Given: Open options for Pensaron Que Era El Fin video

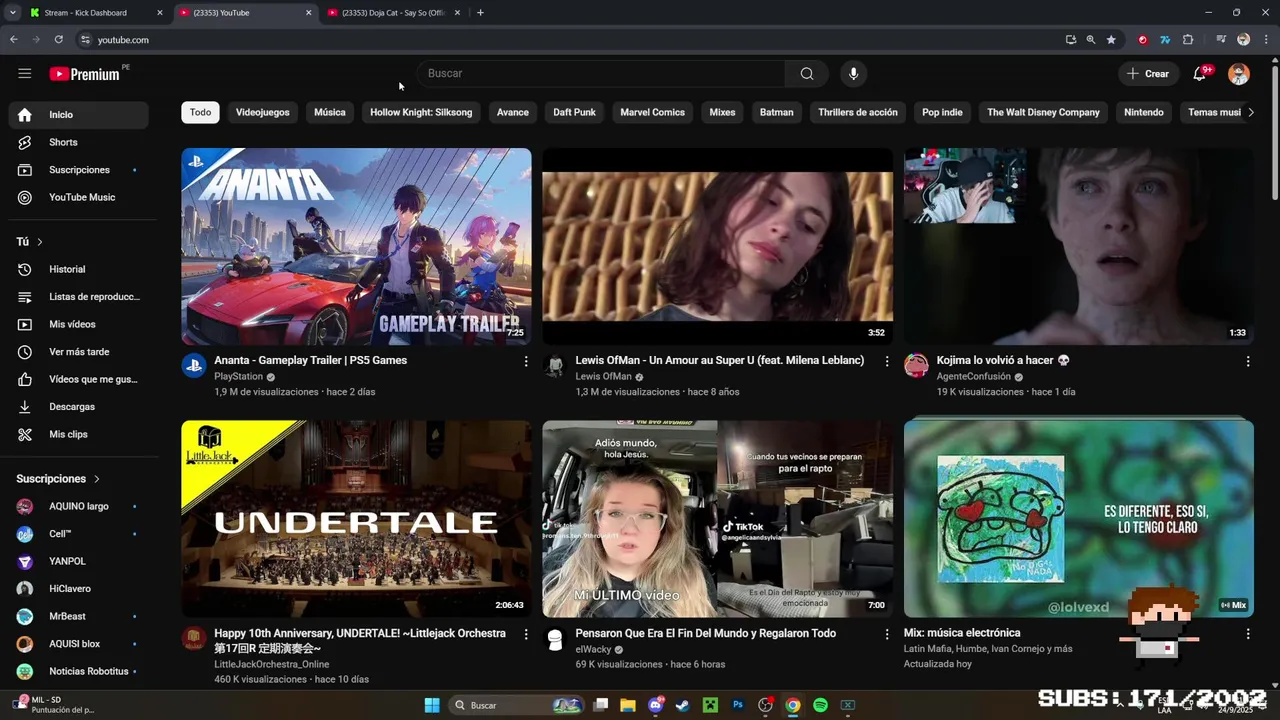Looking at the screenshot, I should coord(887,634).
